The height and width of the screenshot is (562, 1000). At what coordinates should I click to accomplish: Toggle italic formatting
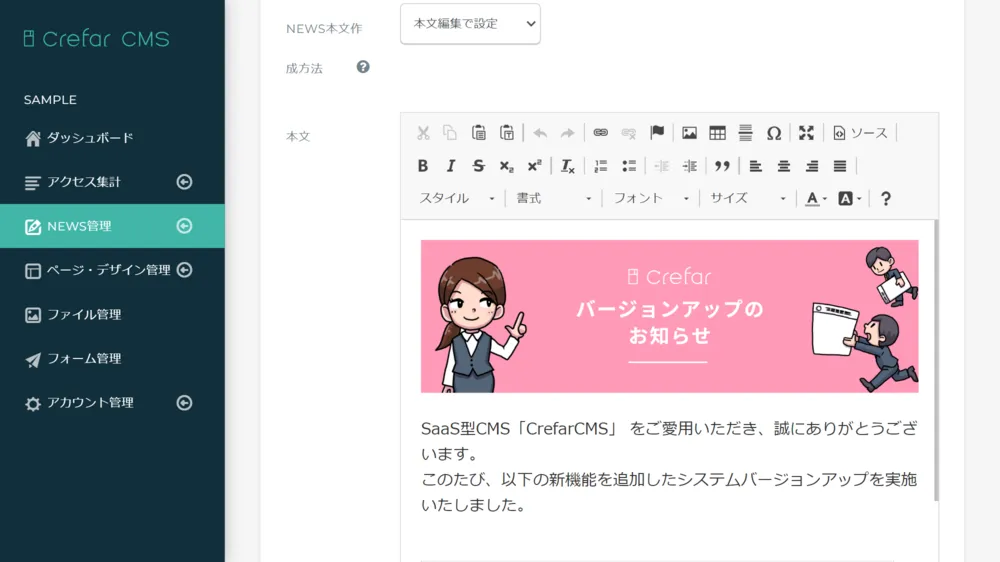[x=451, y=166]
